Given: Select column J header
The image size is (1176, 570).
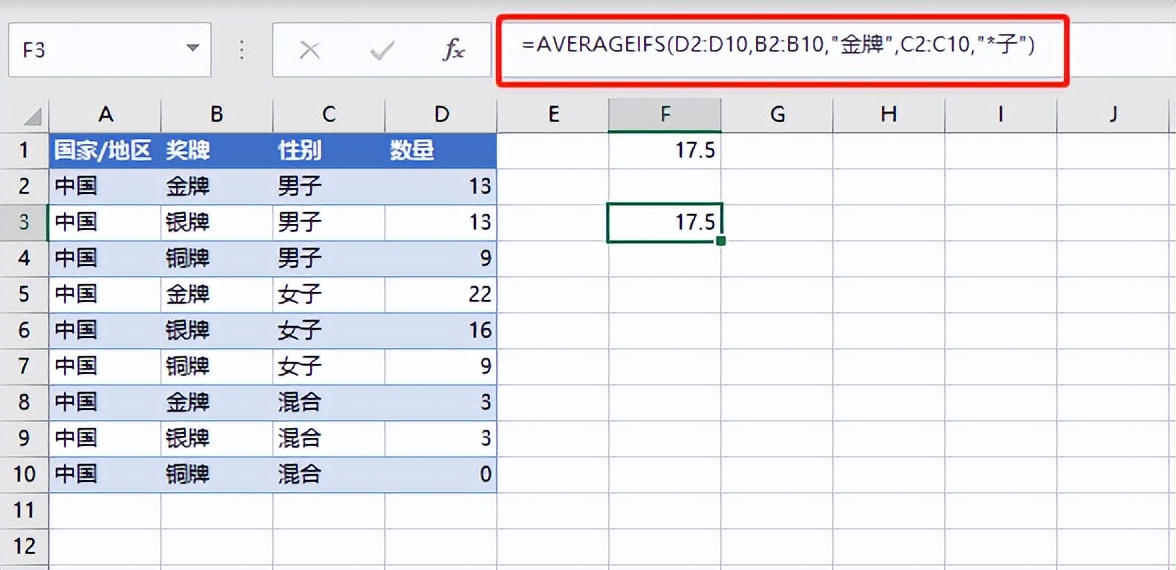Looking at the screenshot, I should pos(1113,115).
